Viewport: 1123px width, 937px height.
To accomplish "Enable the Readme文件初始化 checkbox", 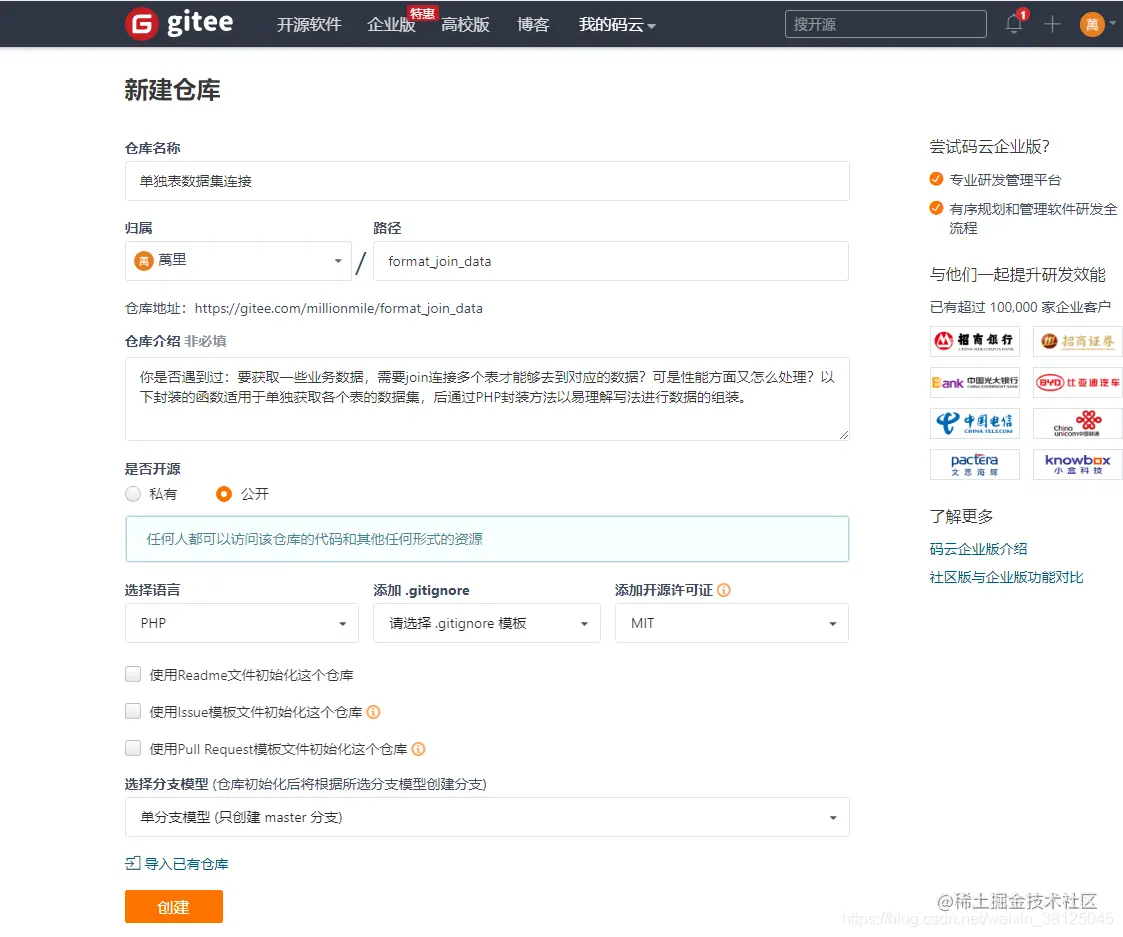I will (x=132, y=673).
